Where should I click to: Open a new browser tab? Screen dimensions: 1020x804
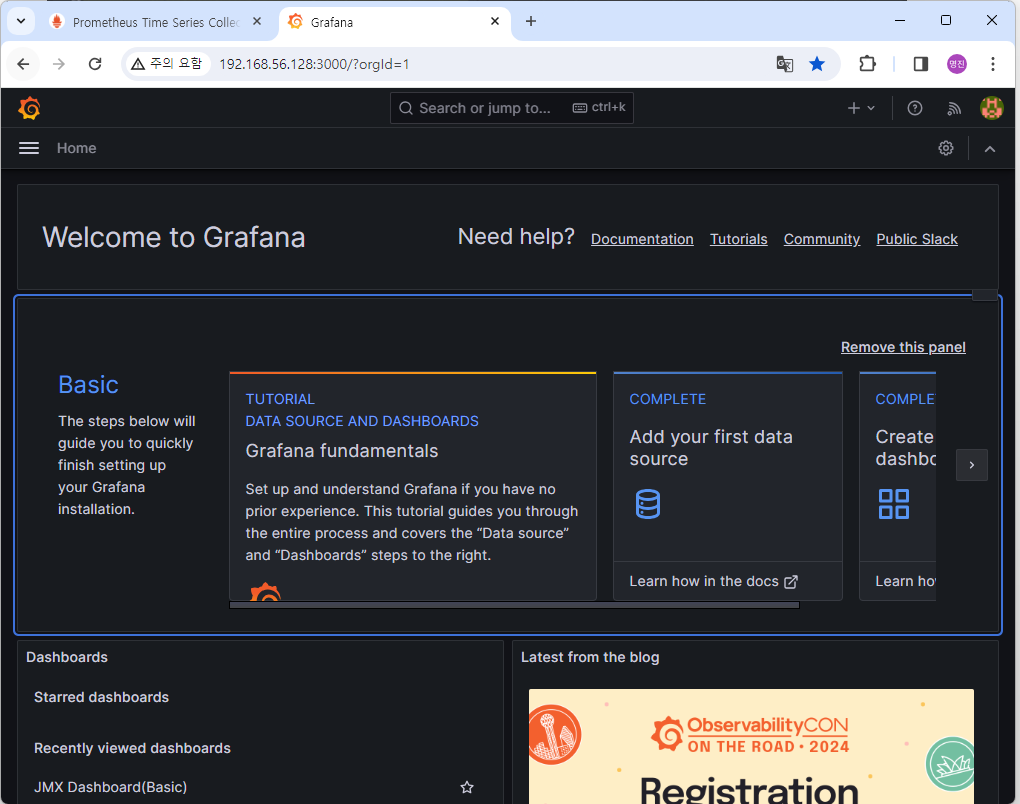point(531,21)
